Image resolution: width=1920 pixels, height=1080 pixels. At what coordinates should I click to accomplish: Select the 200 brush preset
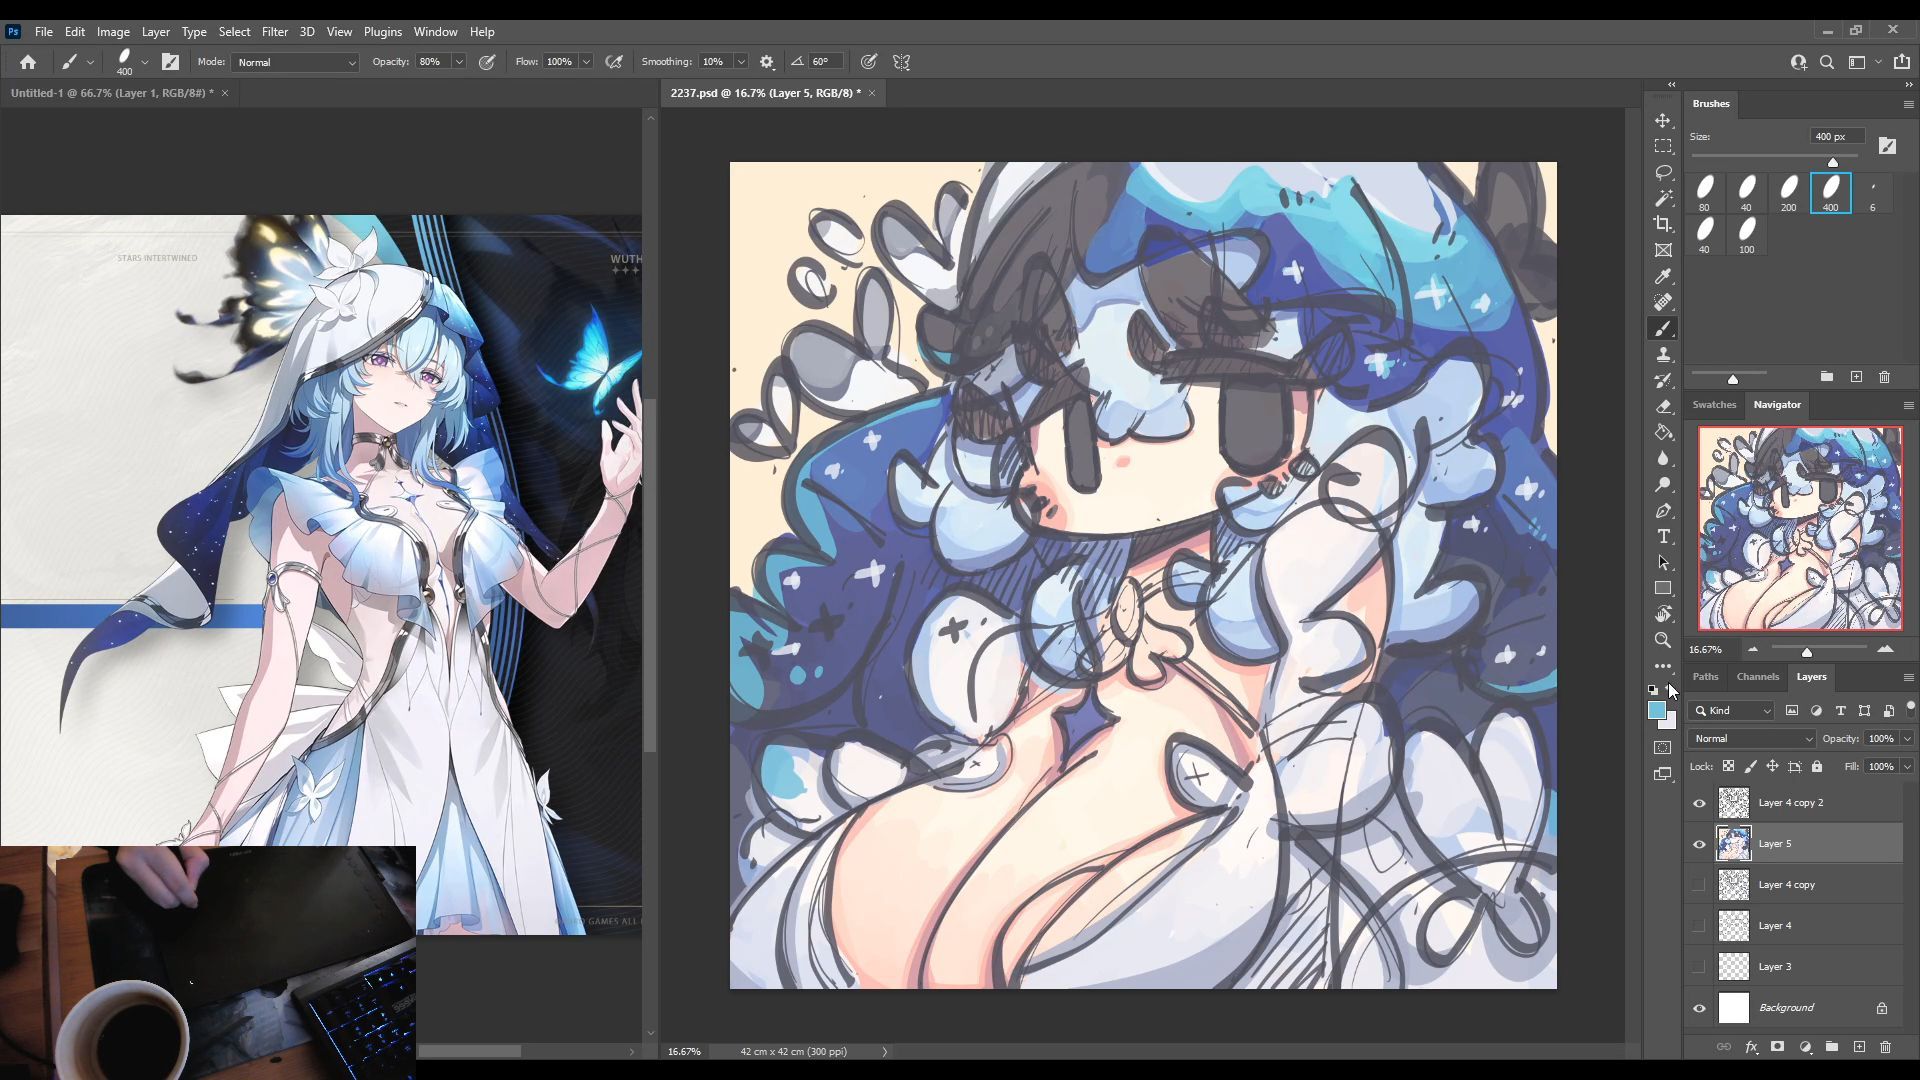pyautogui.click(x=1788, y=193)
